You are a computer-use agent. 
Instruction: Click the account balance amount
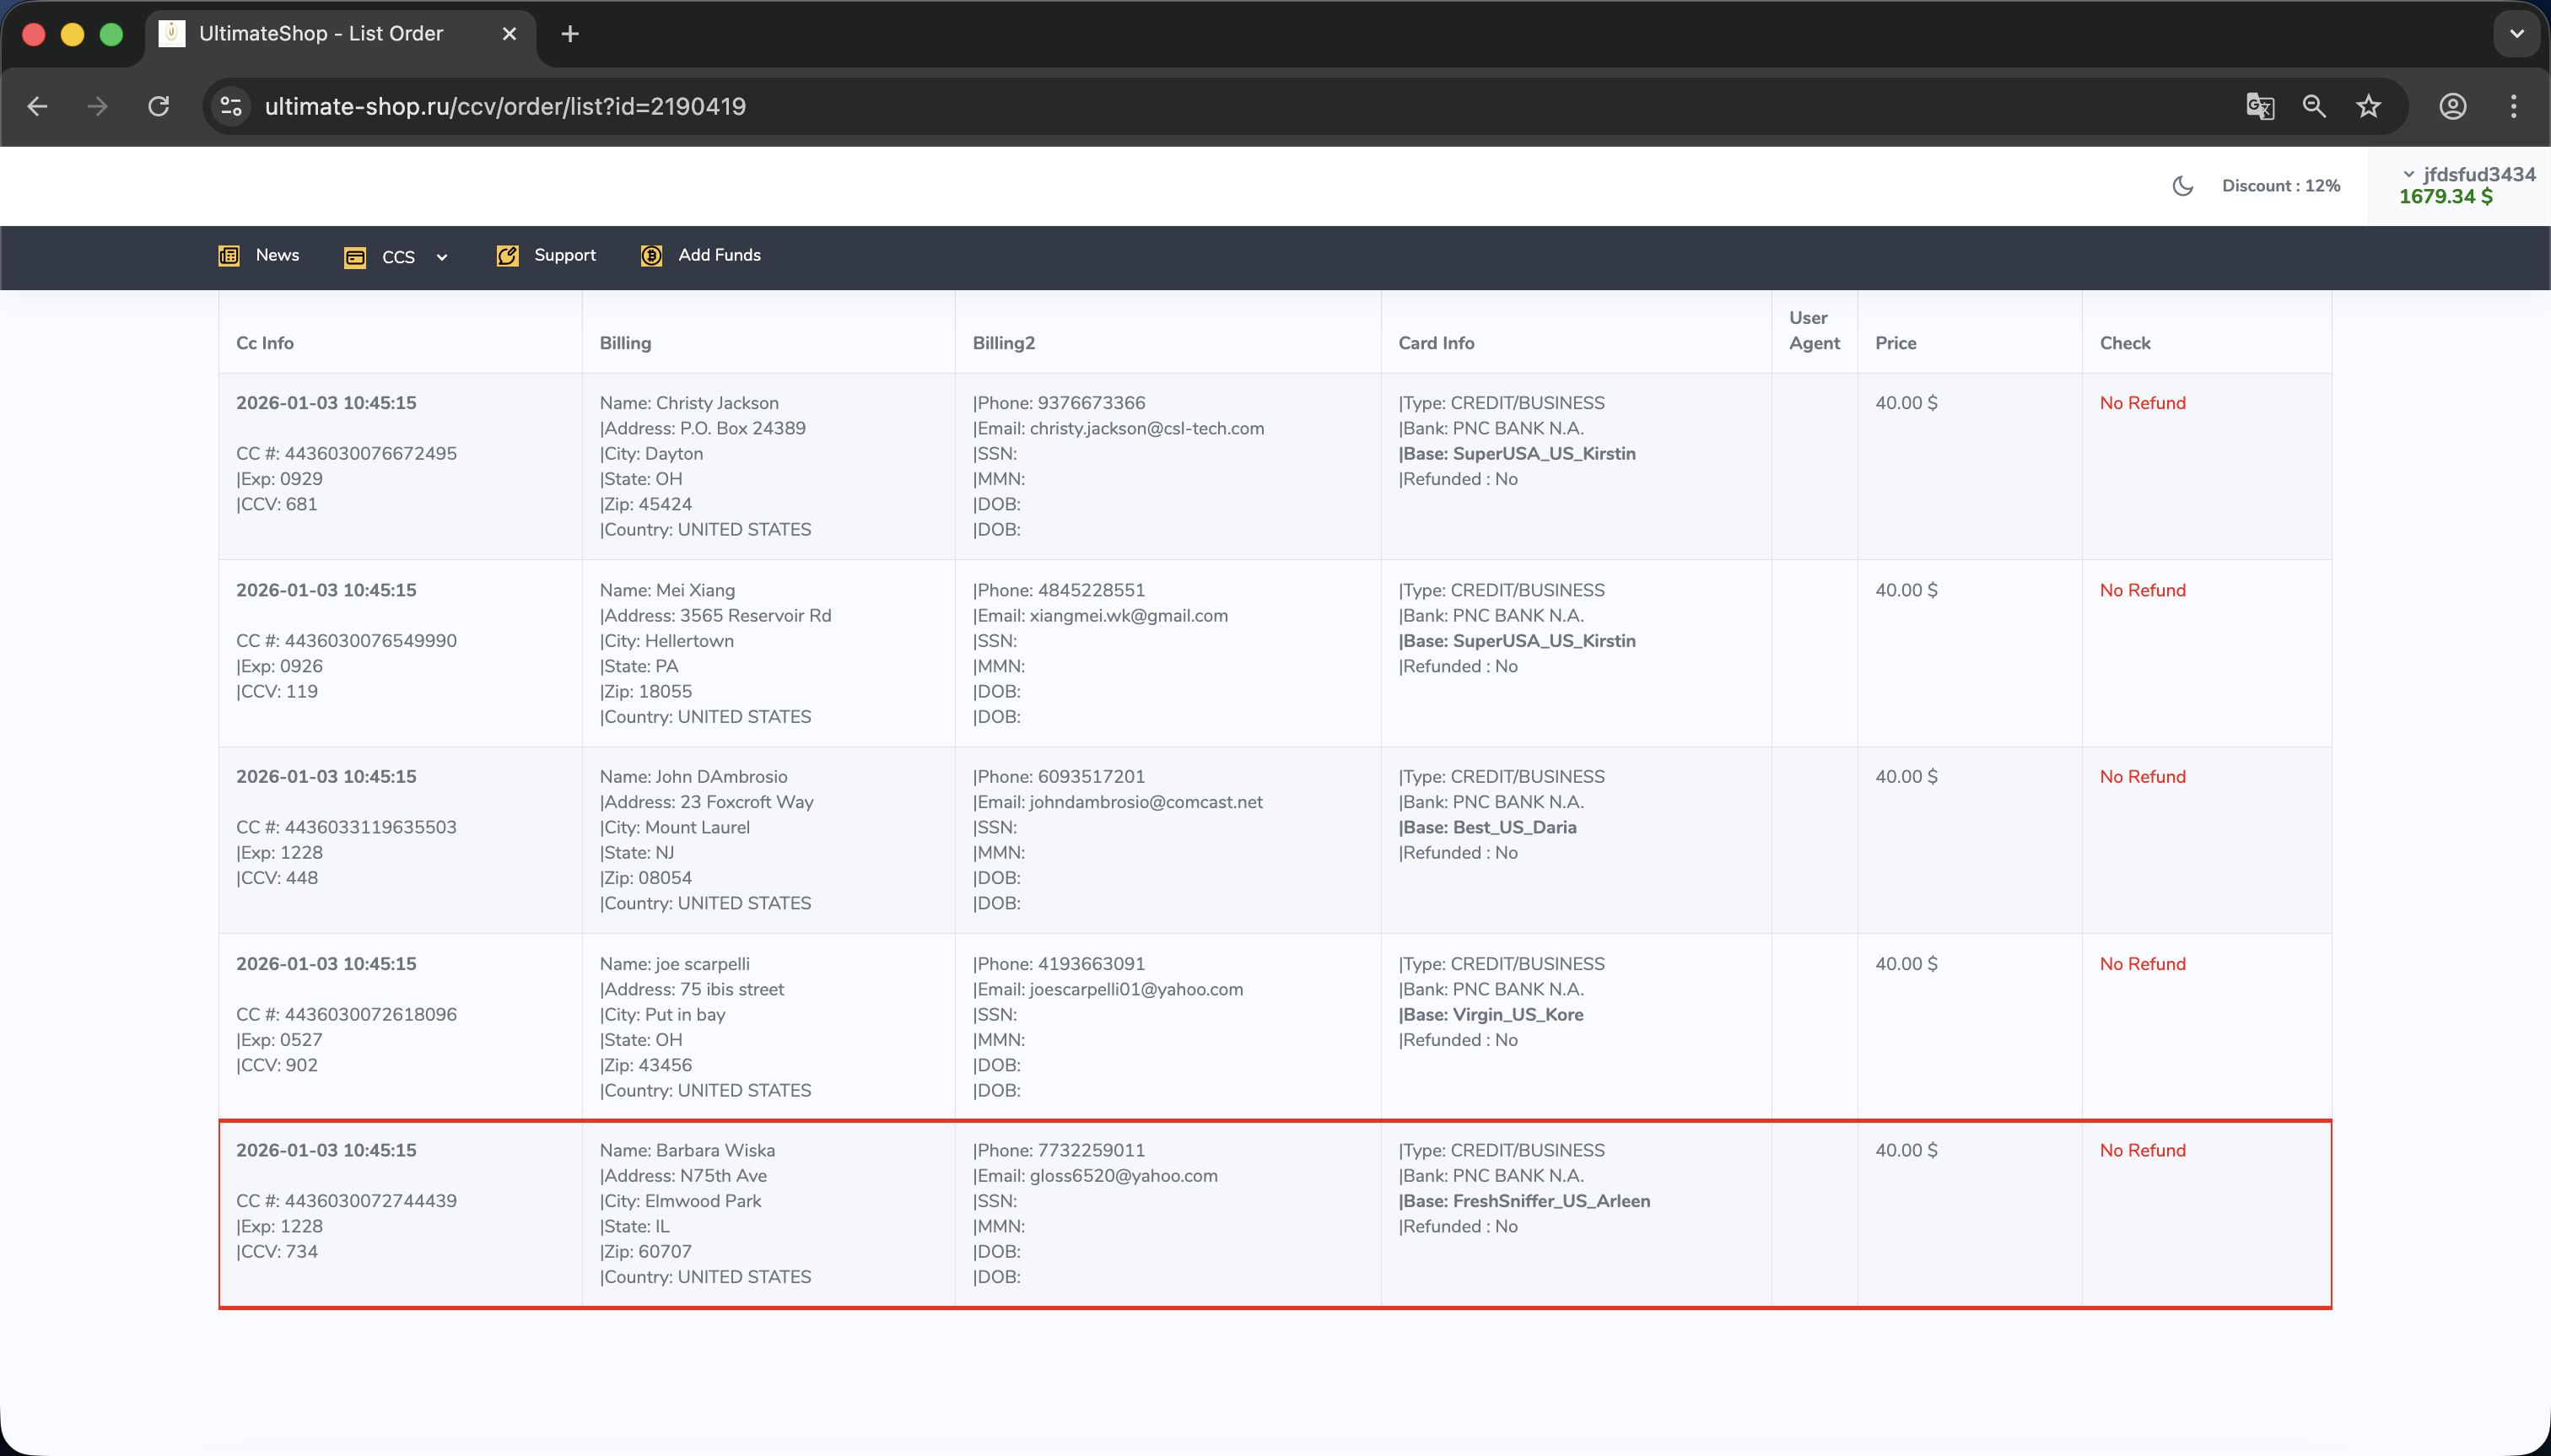coord(2445,197)
